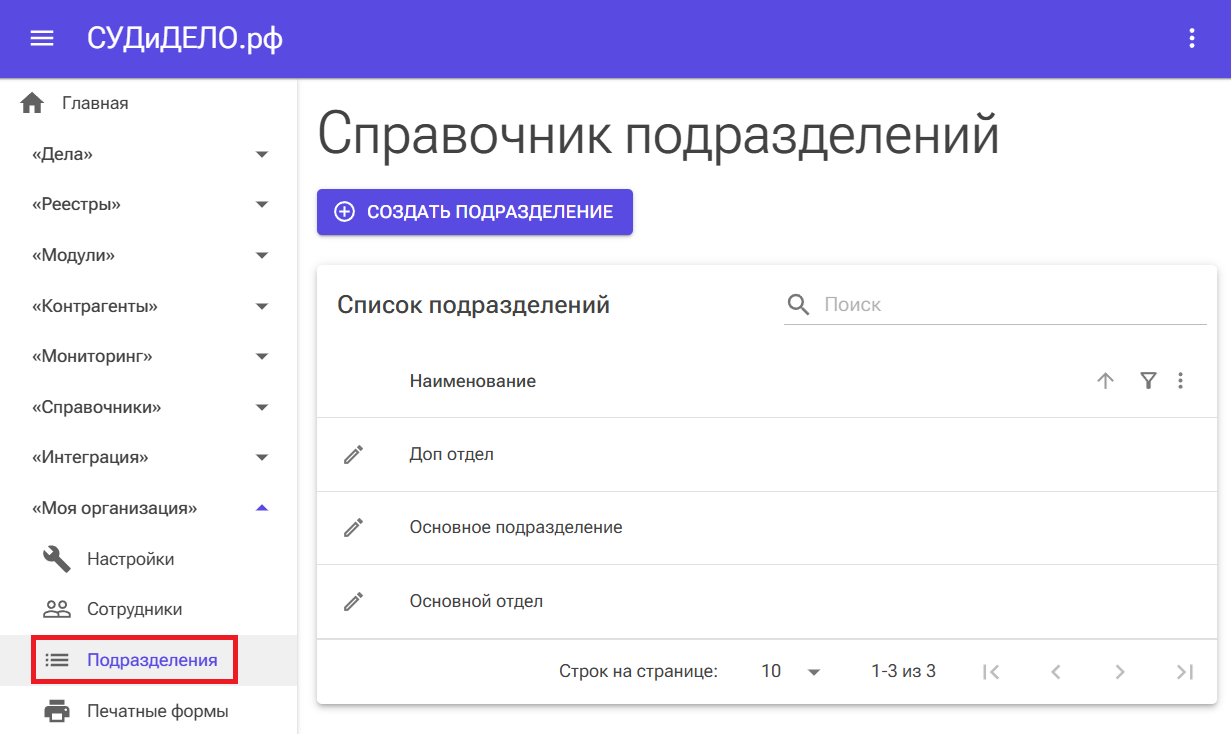Click the edit pencil for Доп отдел
1231x734 pixels.
(x=353, y=454)
